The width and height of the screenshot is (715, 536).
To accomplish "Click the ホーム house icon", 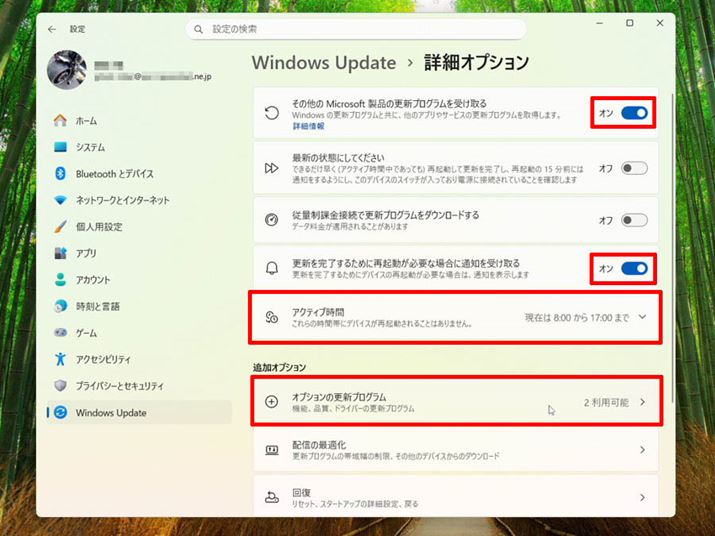I will coord(60,121).
